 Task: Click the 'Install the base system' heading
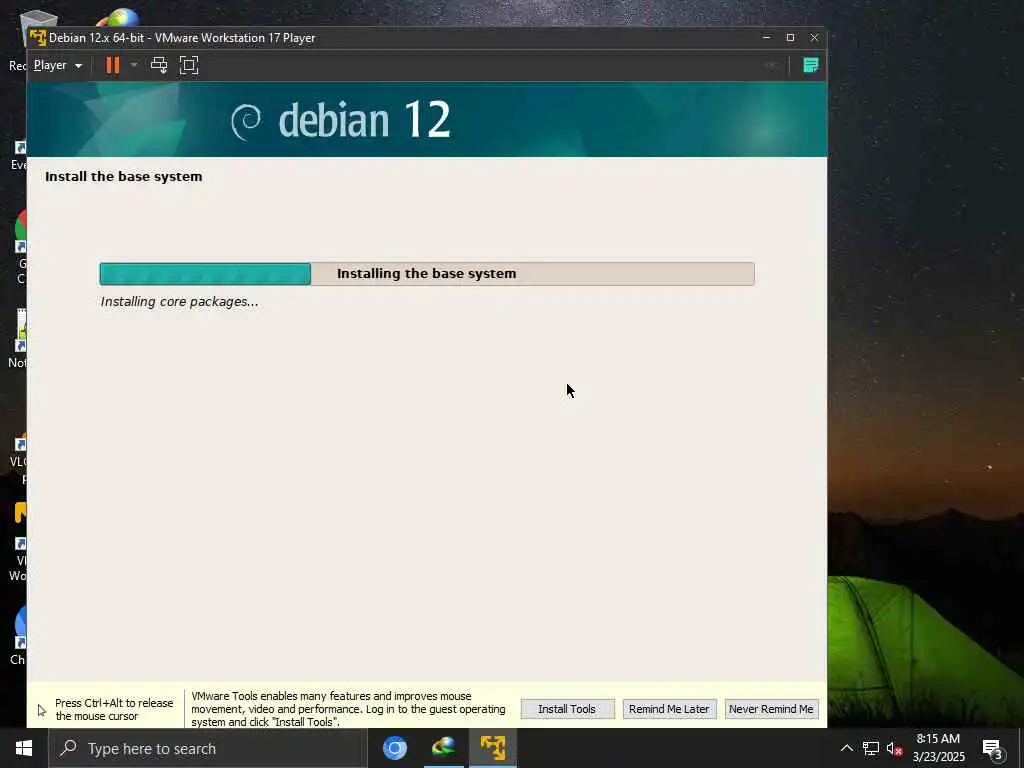123,176
